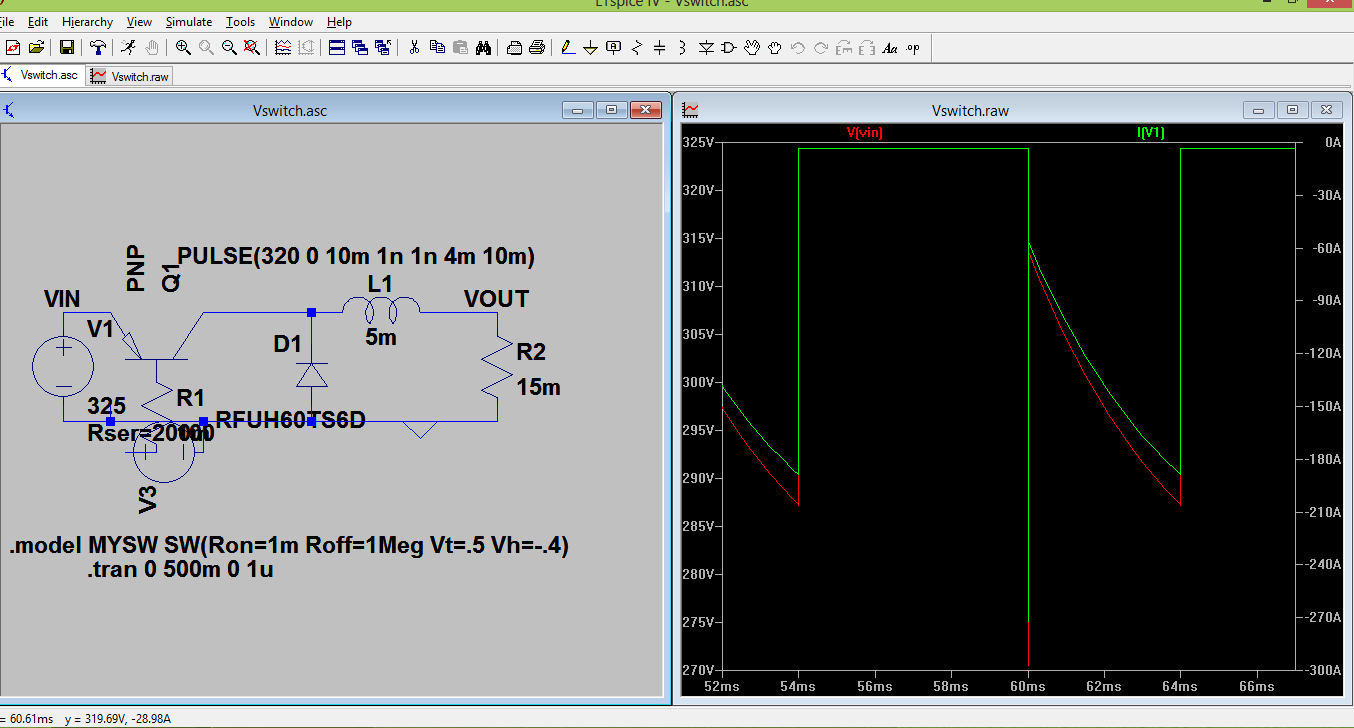This screenshot has height=728, width=1354.
Task: Open the Window menu
Action: 291,21
